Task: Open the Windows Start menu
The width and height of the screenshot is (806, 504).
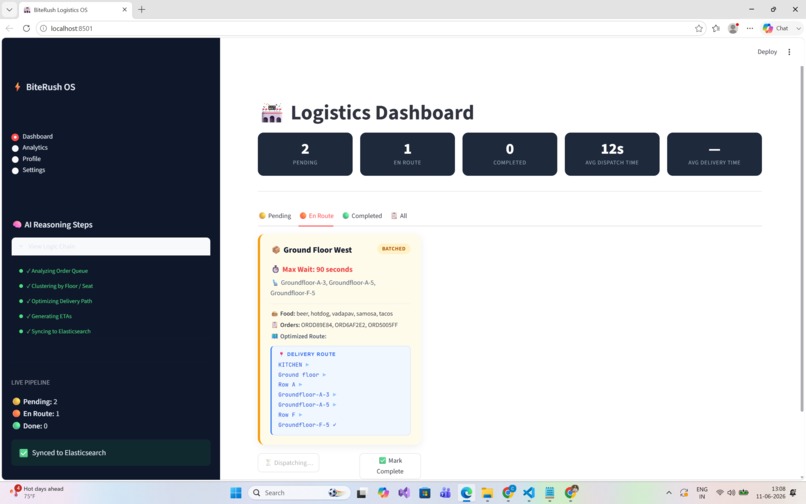Action: point(236,493)
